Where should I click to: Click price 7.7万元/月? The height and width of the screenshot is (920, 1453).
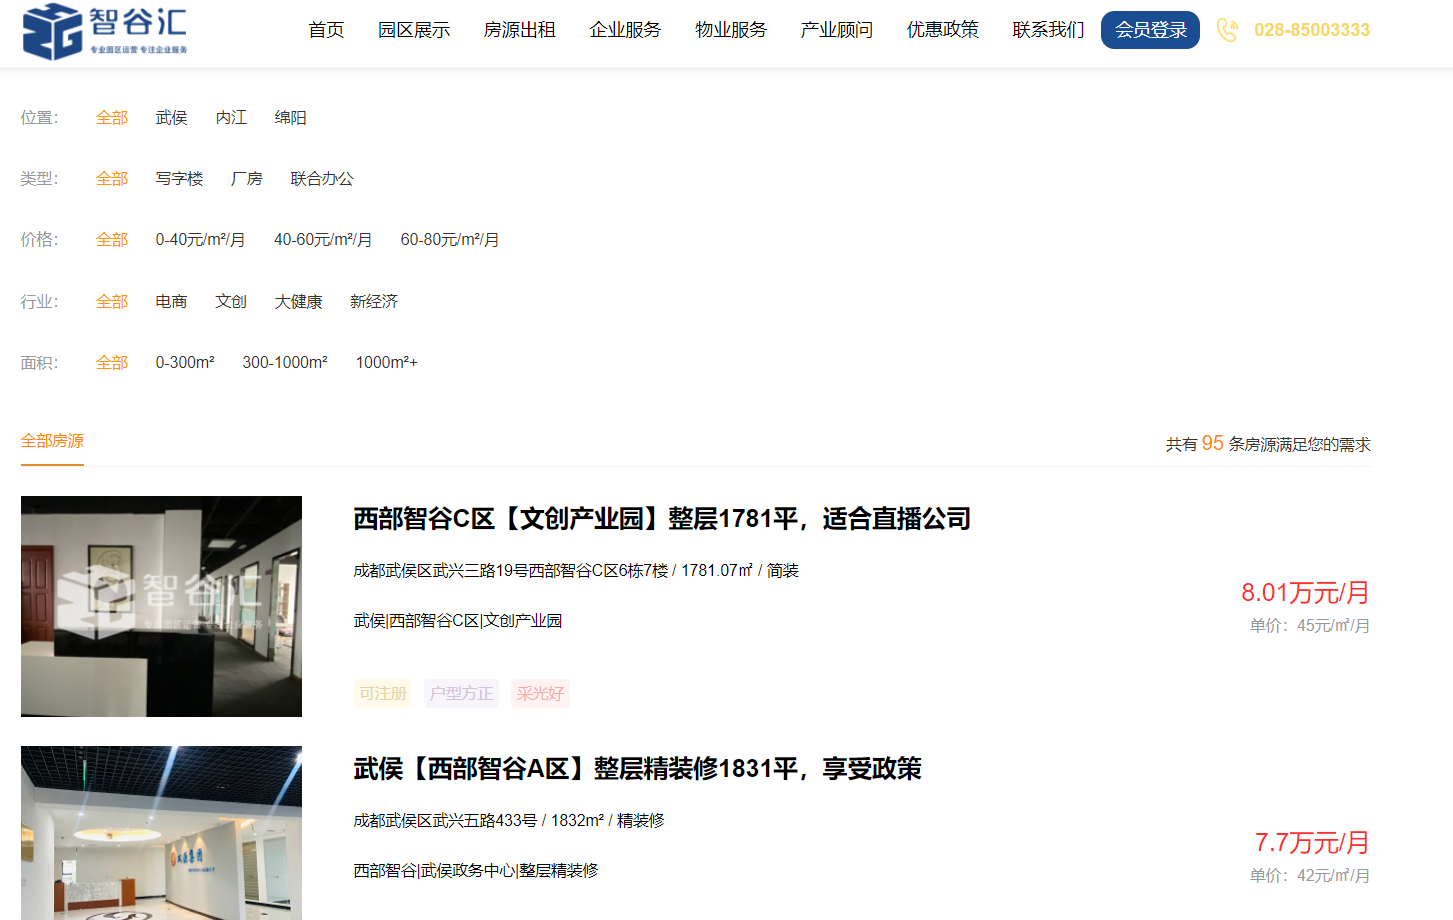1312,842
